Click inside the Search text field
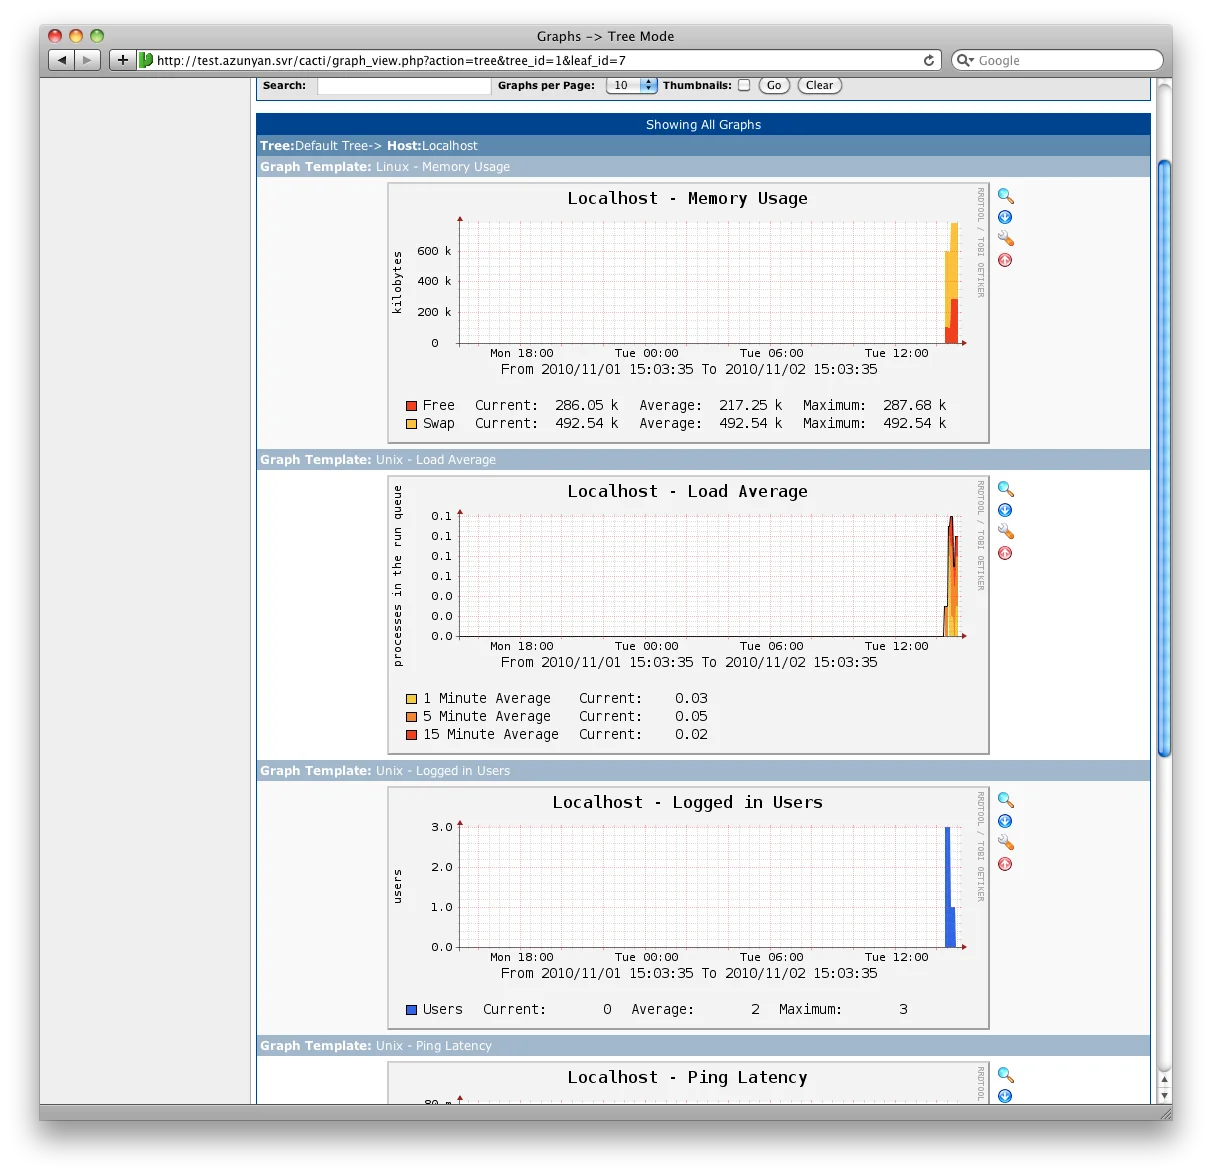This screenshot has height=1175, width=1212. tap(404, 86)
